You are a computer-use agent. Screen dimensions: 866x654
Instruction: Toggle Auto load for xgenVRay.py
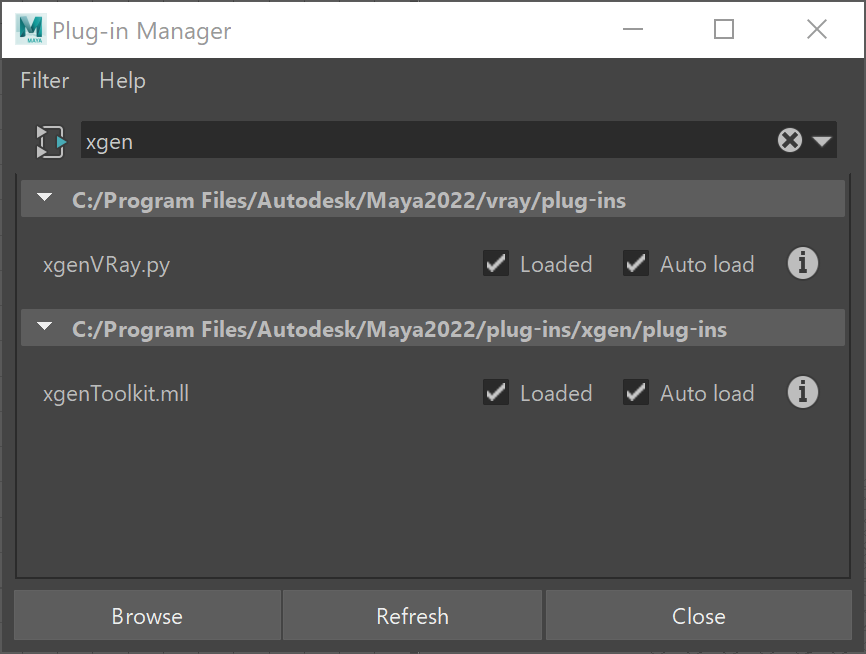pos(636,263)
